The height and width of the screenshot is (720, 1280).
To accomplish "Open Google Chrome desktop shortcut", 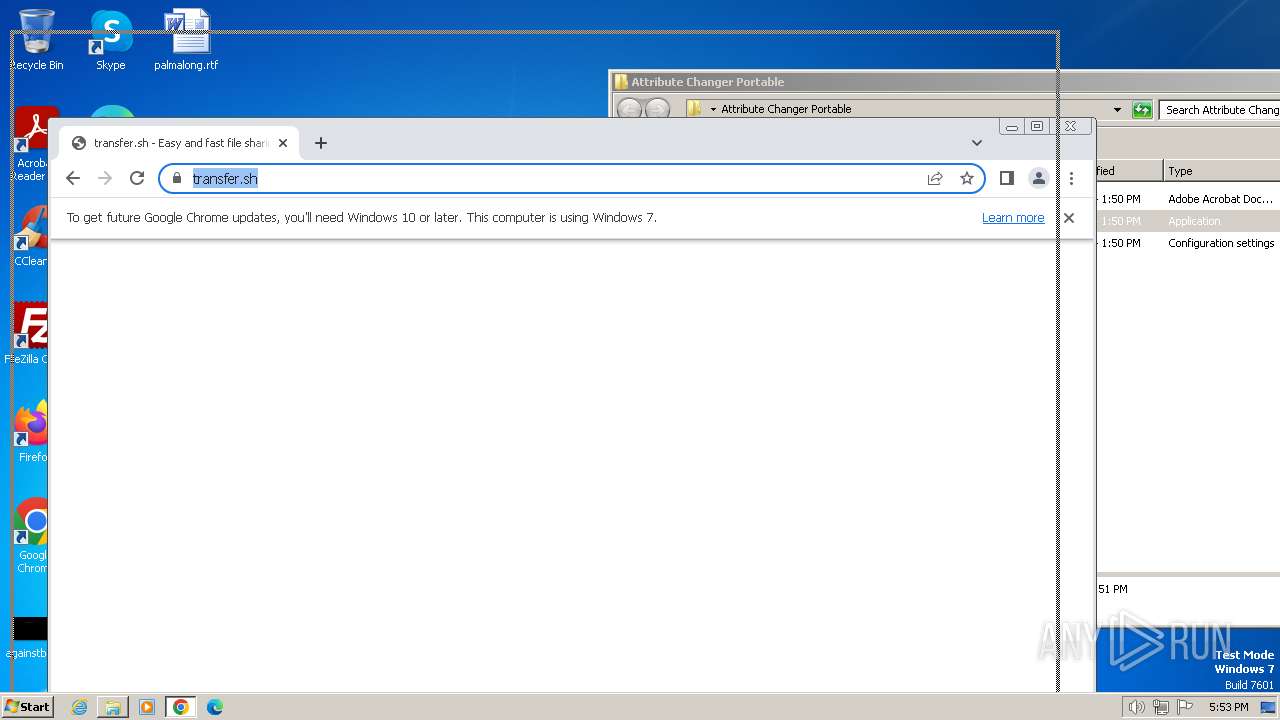I will pos(31,536).
